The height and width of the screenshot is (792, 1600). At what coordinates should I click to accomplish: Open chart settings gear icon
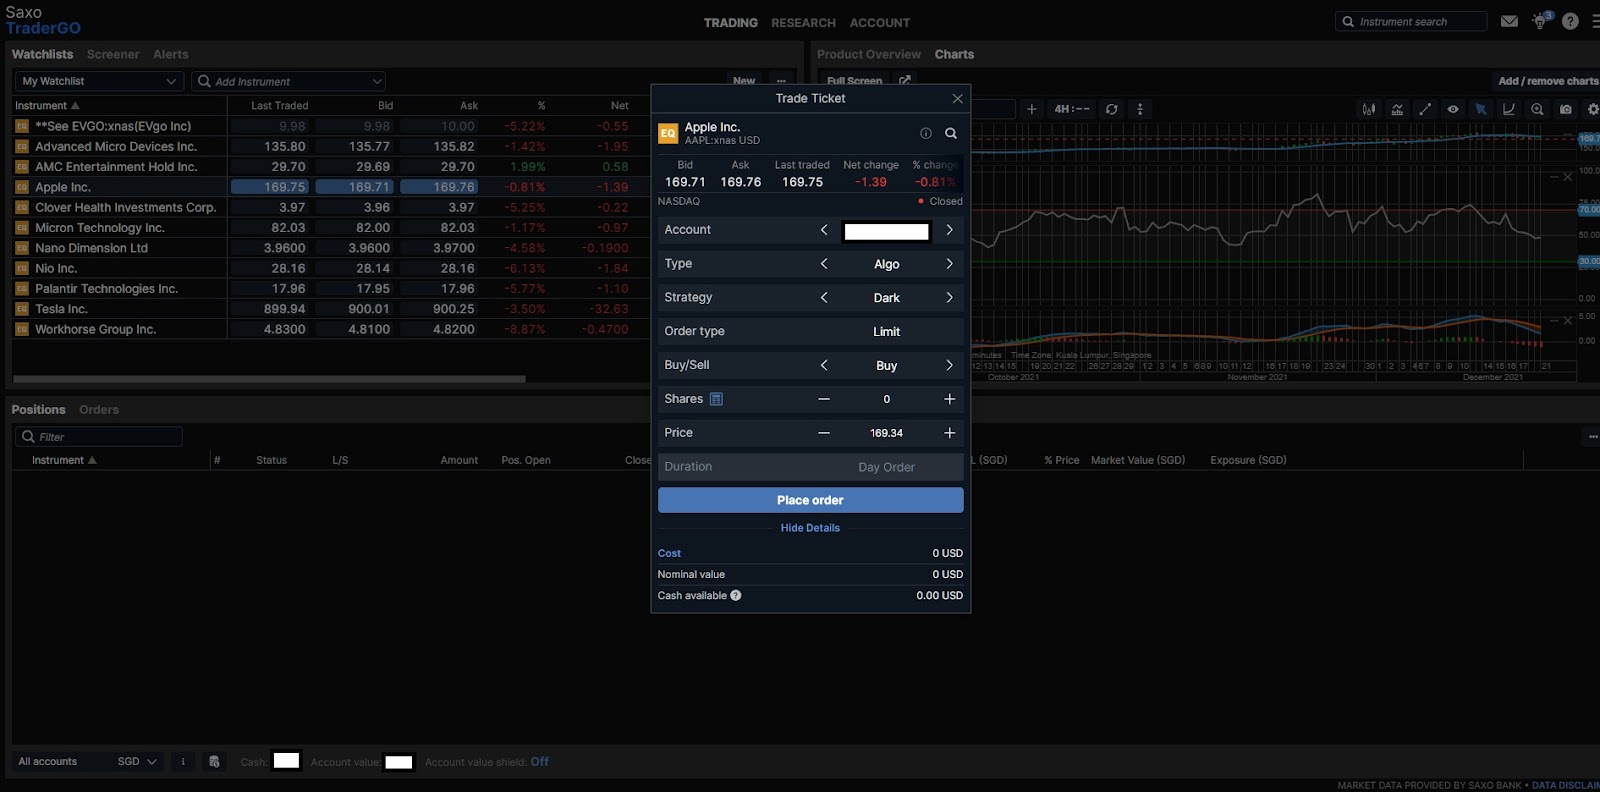click(1593, 109)
